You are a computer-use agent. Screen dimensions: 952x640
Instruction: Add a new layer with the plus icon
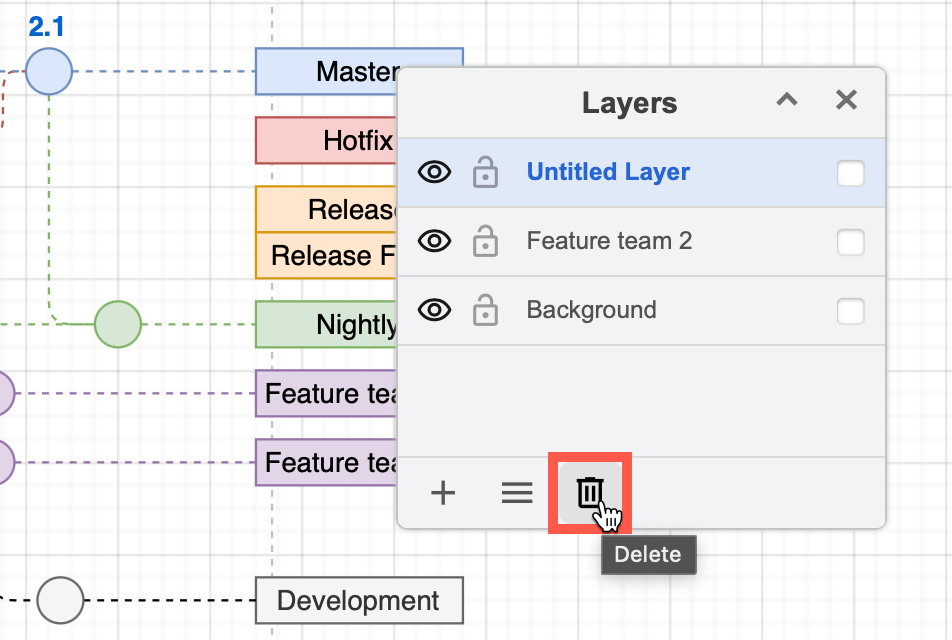tap(442, 492)
